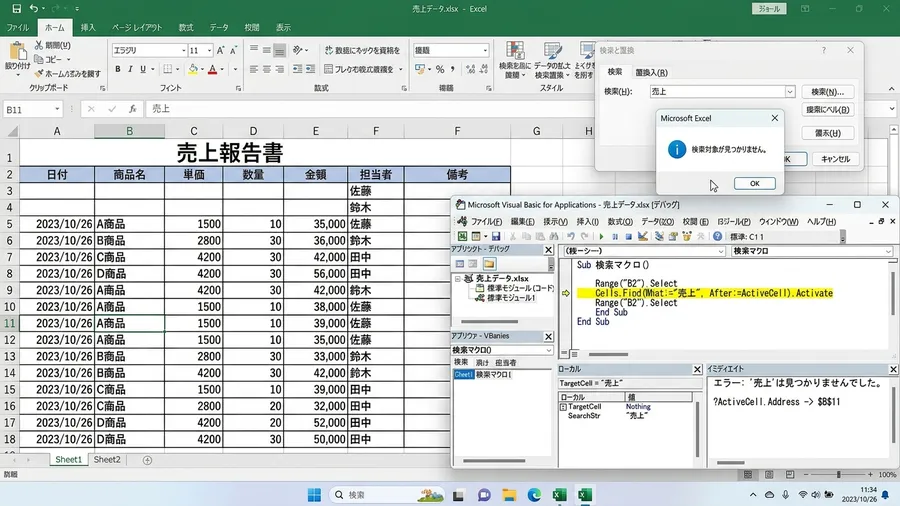Click the Save floppy icon in VBA toolbar
Image resolution: width=900 pixels, height=506 pixels.
[496, 236]
